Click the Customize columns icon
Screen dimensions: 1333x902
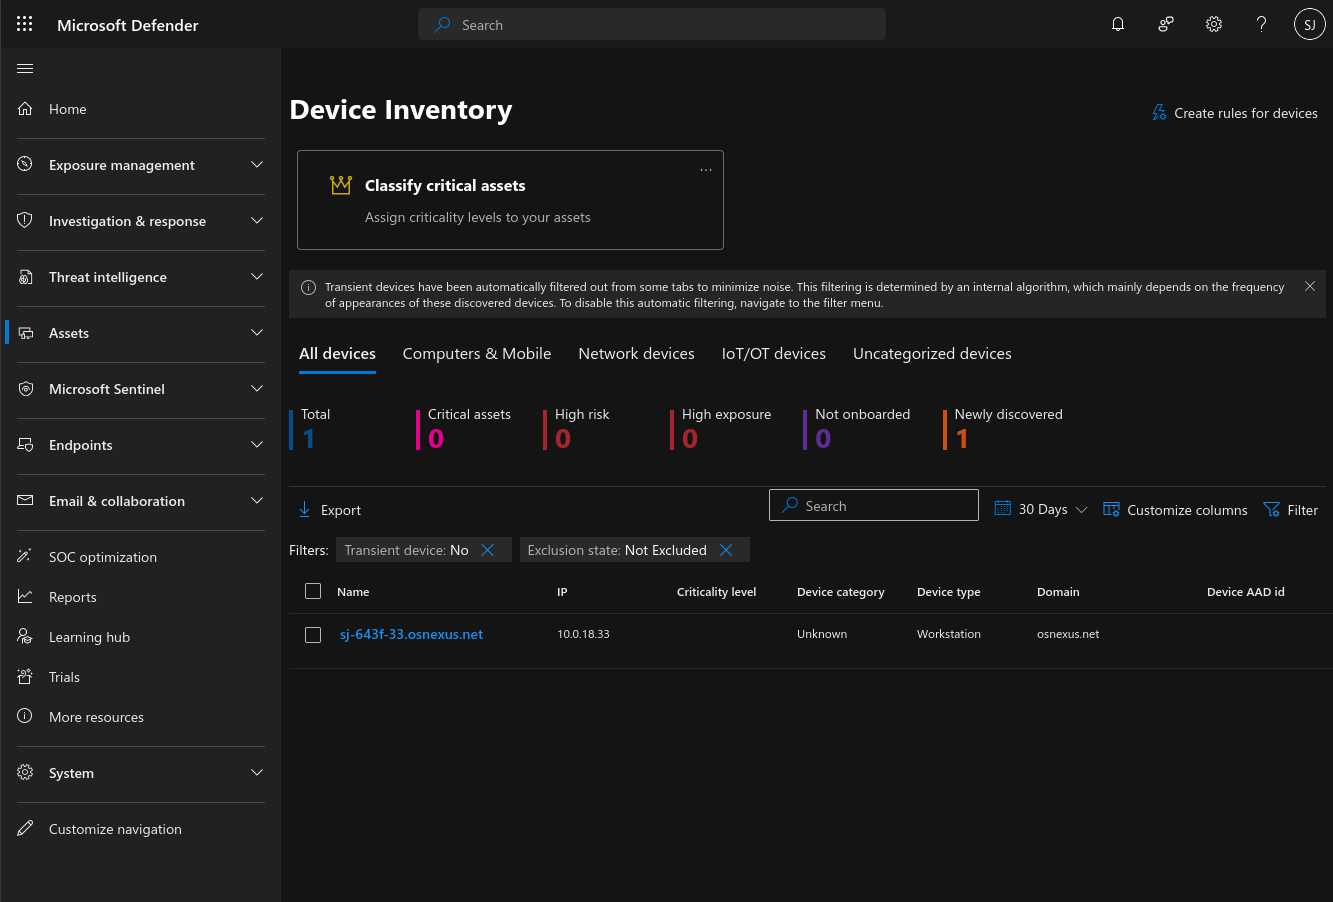pyautogui.click(x=1111, y=510)
